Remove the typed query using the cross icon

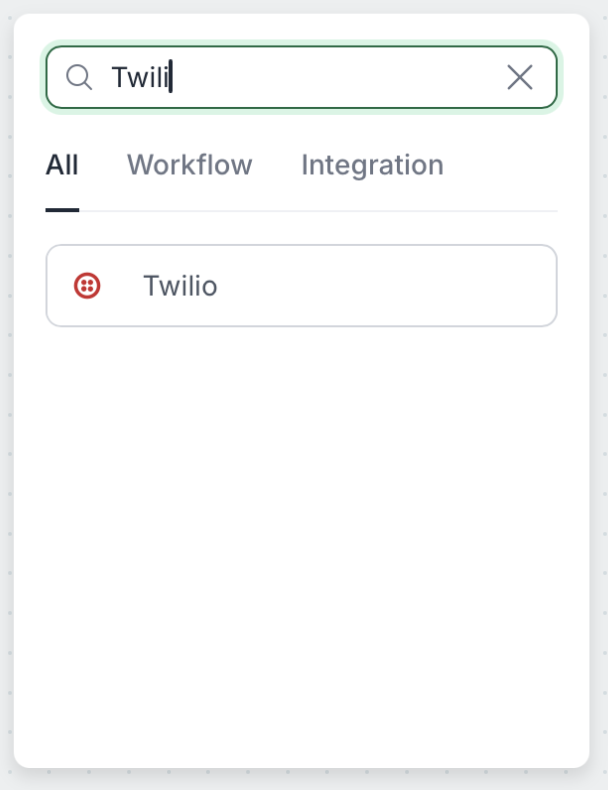(x=519, y=77)
